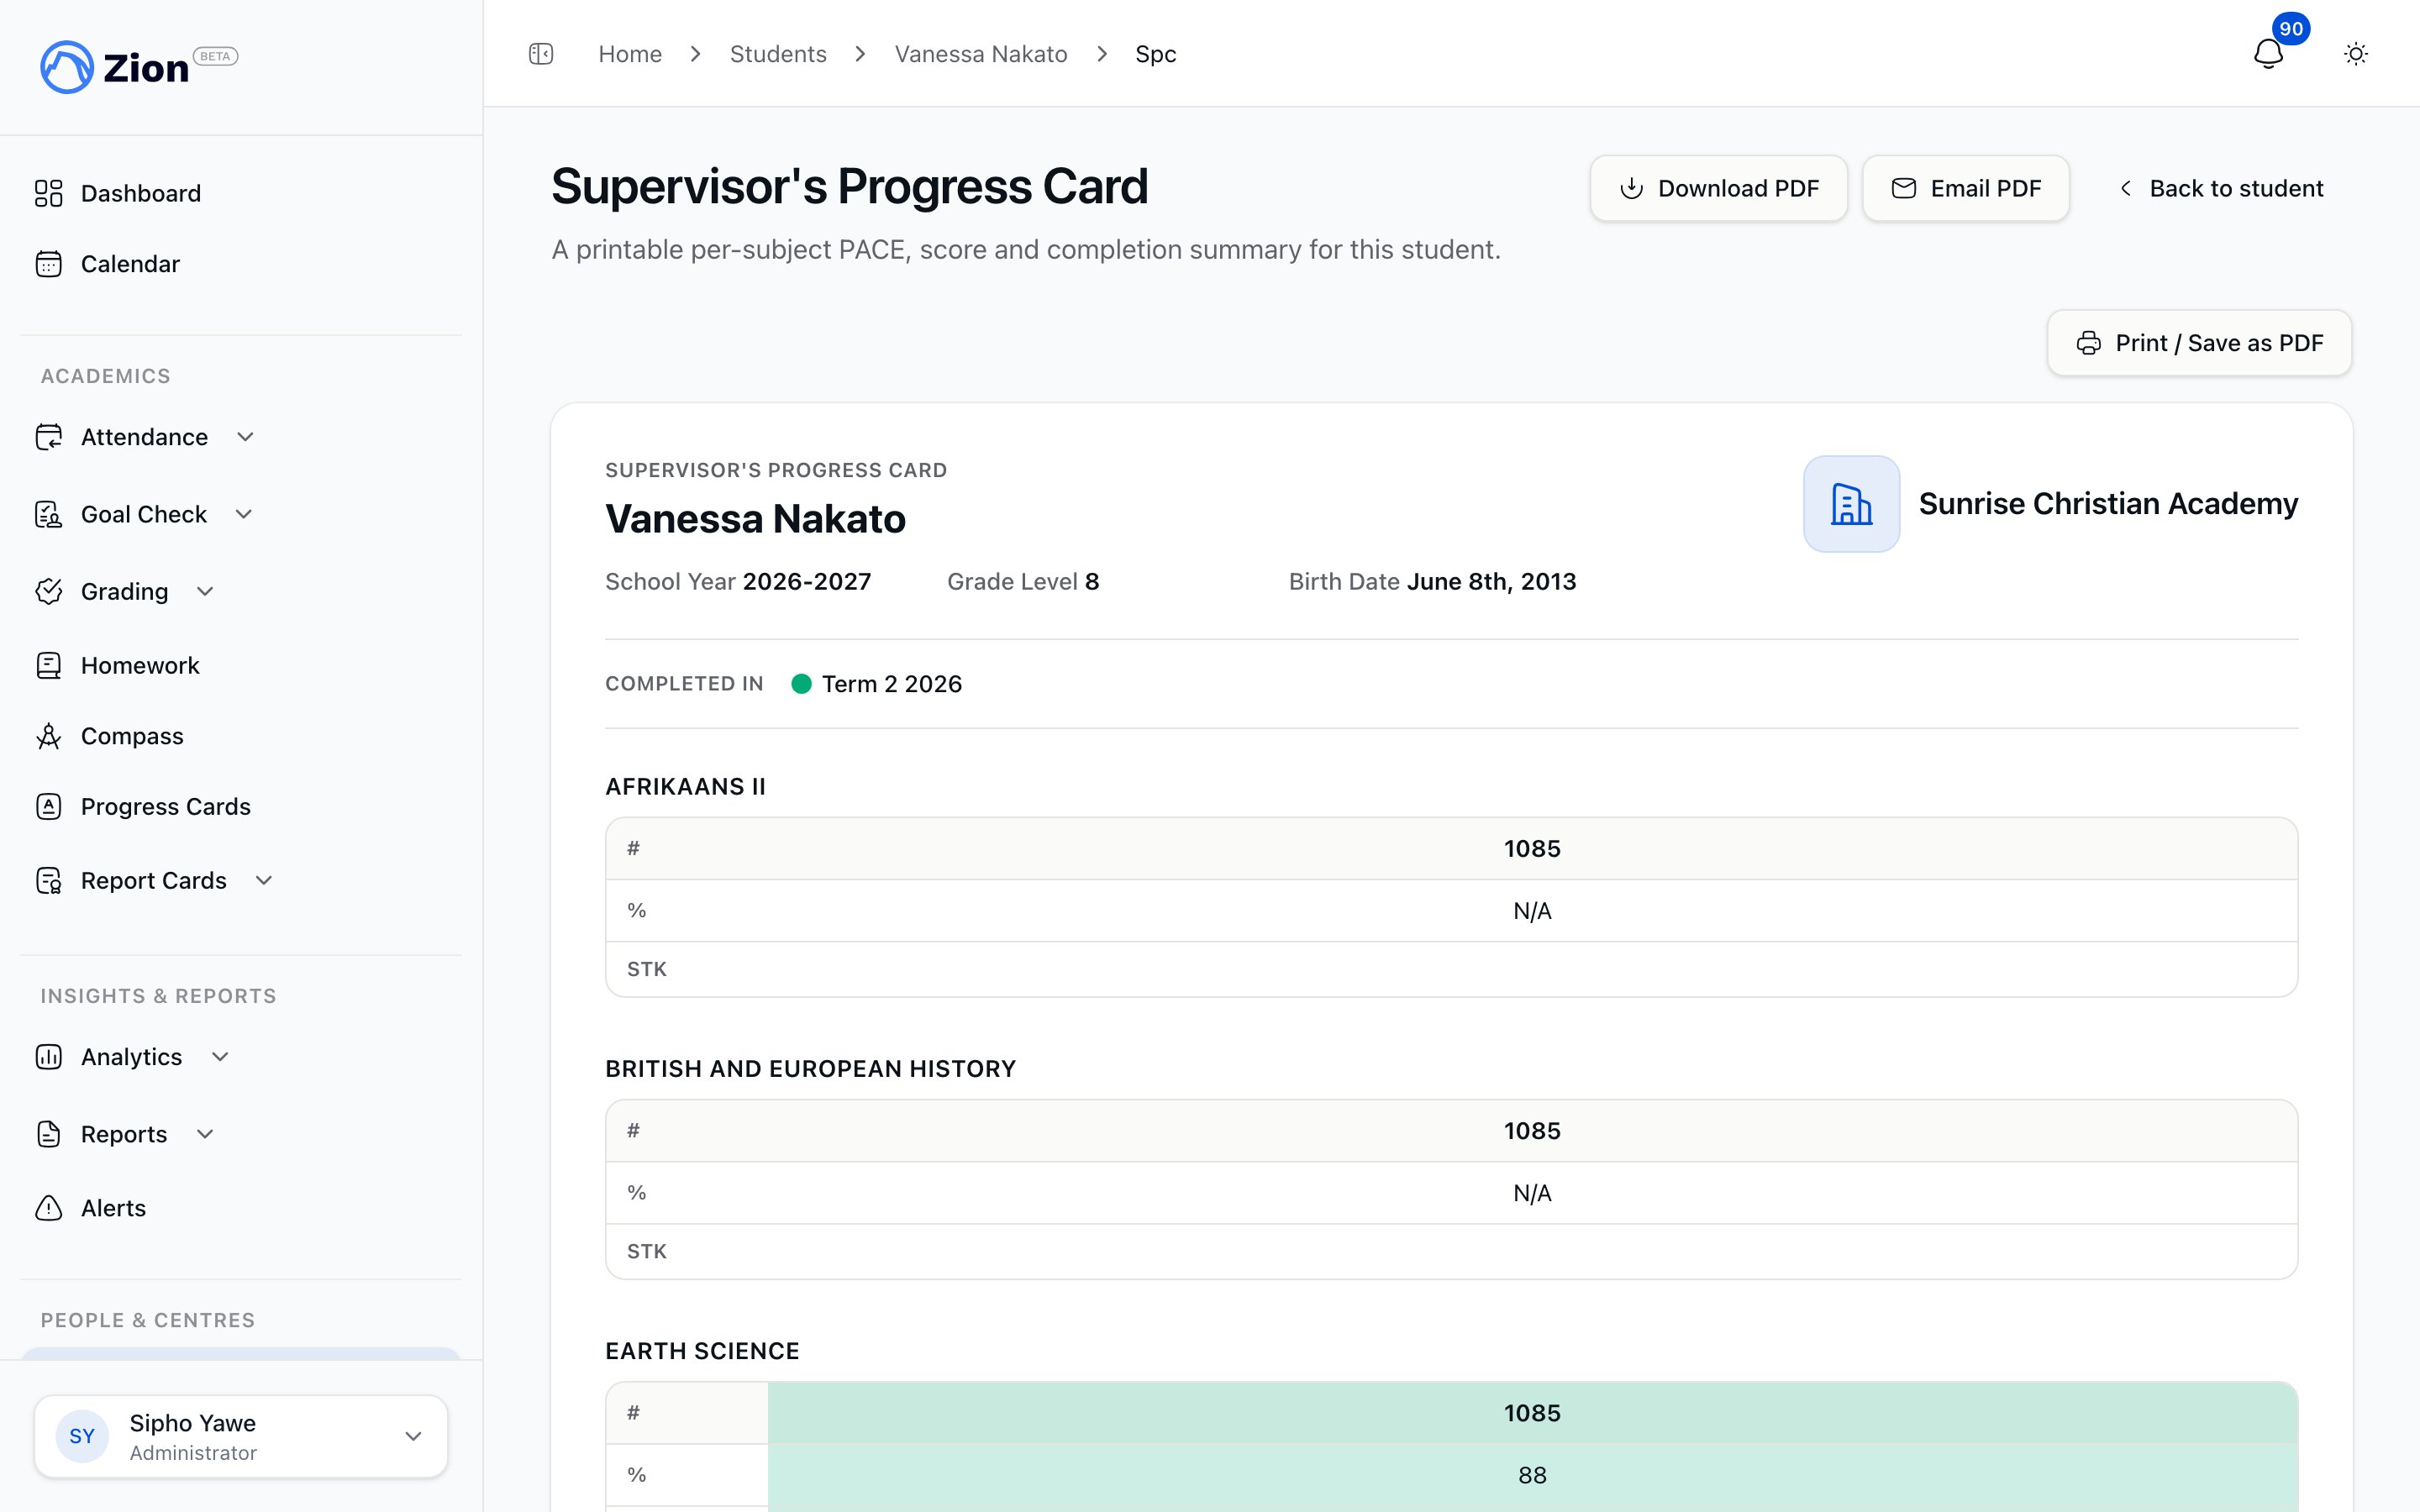Image resolution: width=2420 pixels, height=1512 pixels.
Task: Expand the Reports submenu chevron
Action: 205,1134
